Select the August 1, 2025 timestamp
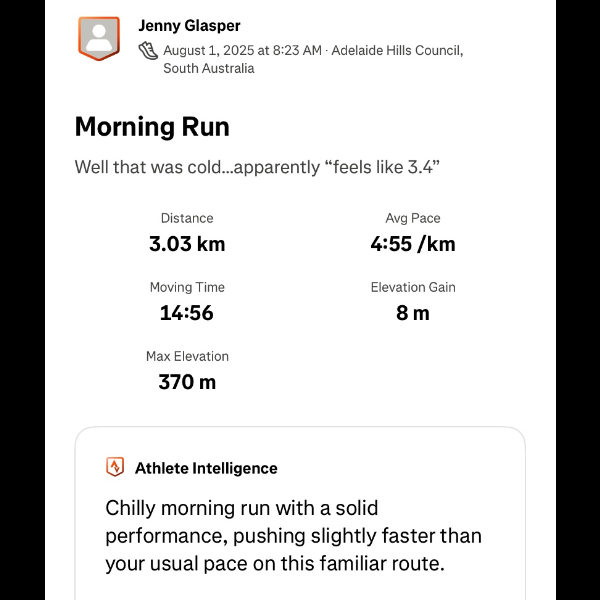The height and width of the screenshot is (600, 600). point(242,50)
